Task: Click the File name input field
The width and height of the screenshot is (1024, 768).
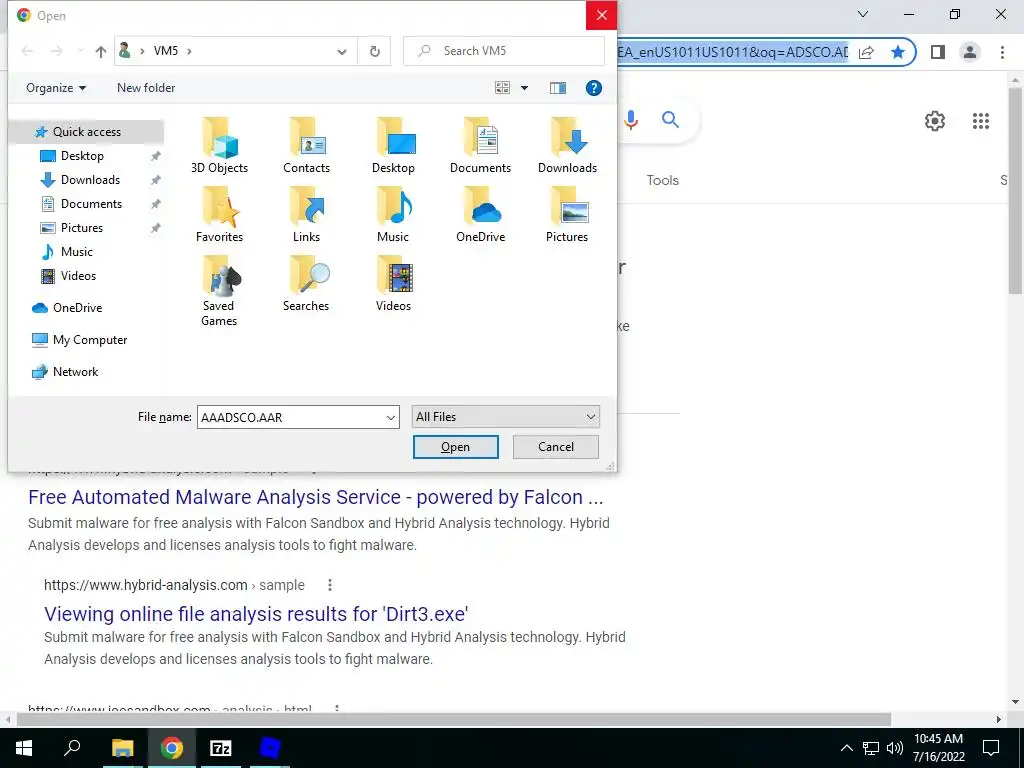Action: coord(291,417)
